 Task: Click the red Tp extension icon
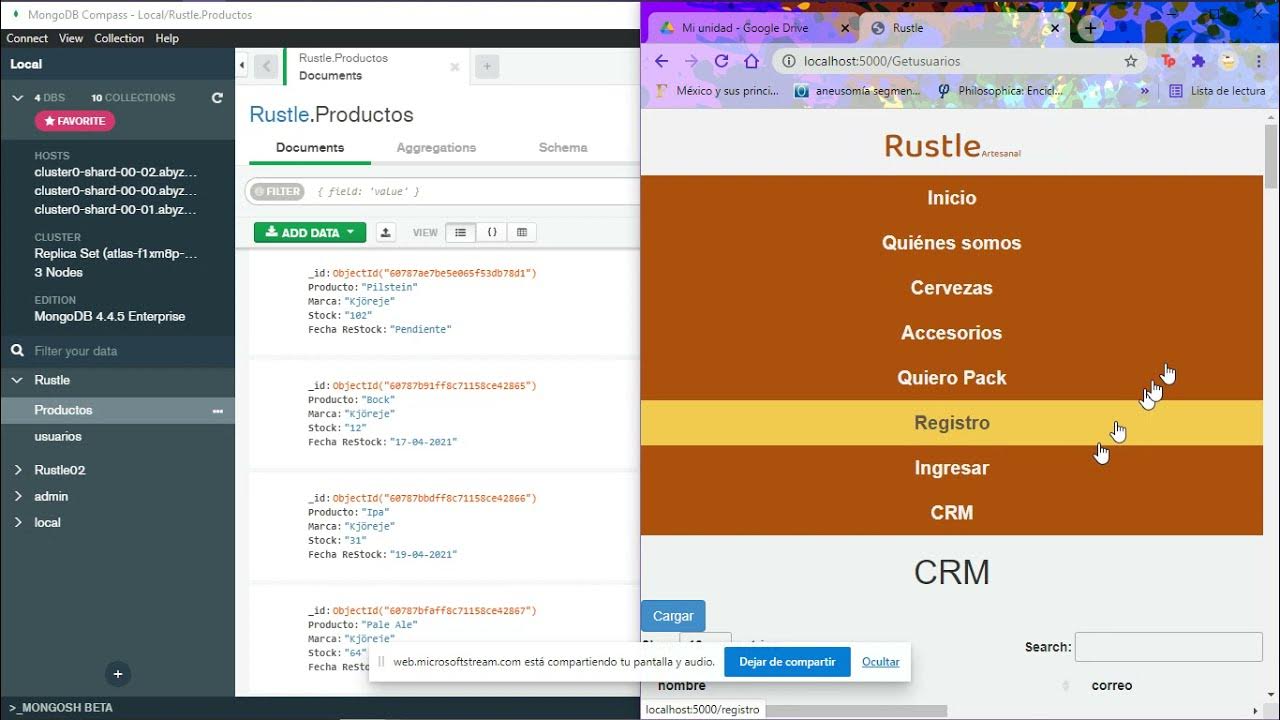(1168, 61)
